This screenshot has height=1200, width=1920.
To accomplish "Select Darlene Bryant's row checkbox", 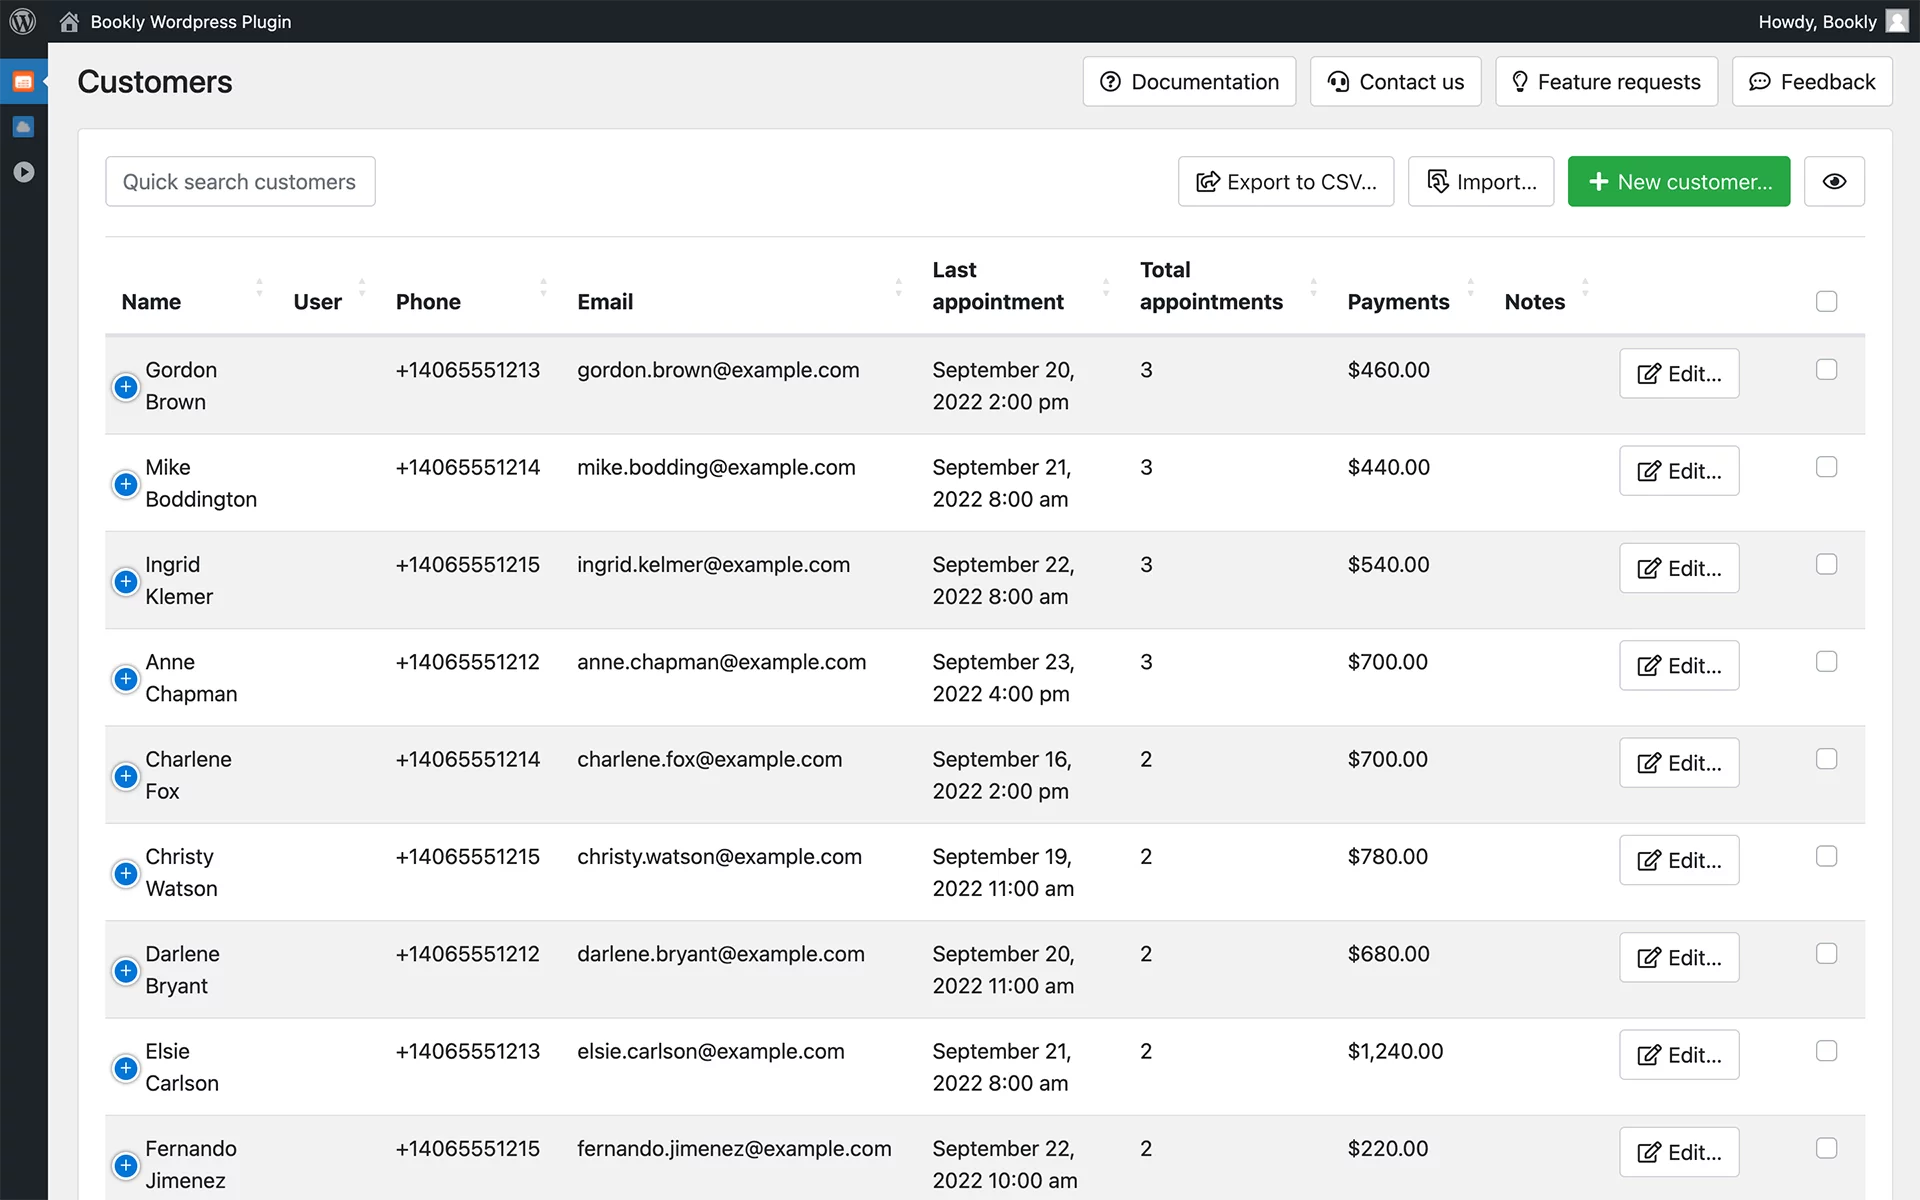I will coord(1826,953).
